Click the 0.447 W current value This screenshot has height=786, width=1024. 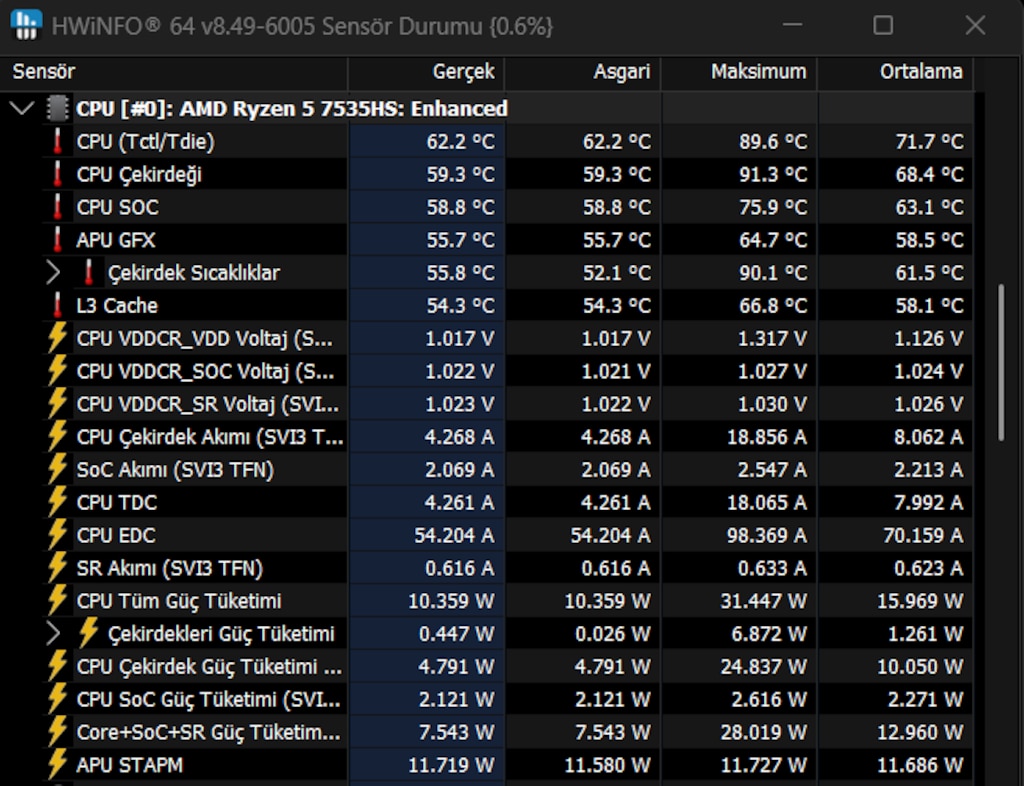coord(456,634)
